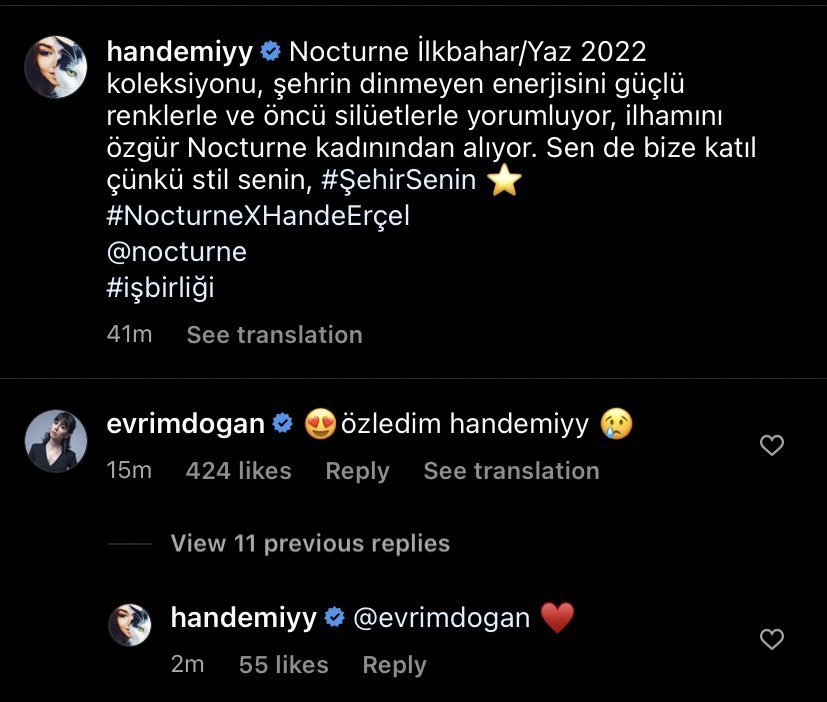Image resolution: width=827 pixels, height=702 pixels.
Task: Expand View 11 previous replies
Action: [x=310, y=543]
